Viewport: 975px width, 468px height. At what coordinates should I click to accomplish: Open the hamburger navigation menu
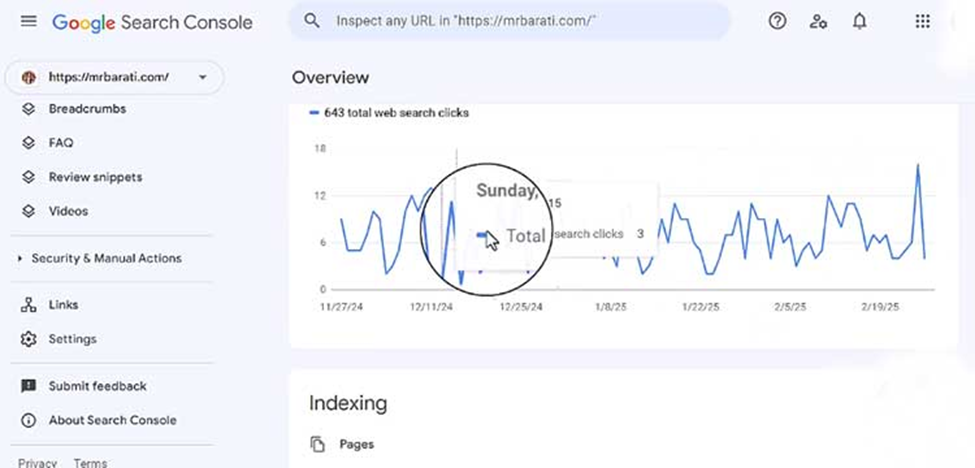tap(29, 22)
